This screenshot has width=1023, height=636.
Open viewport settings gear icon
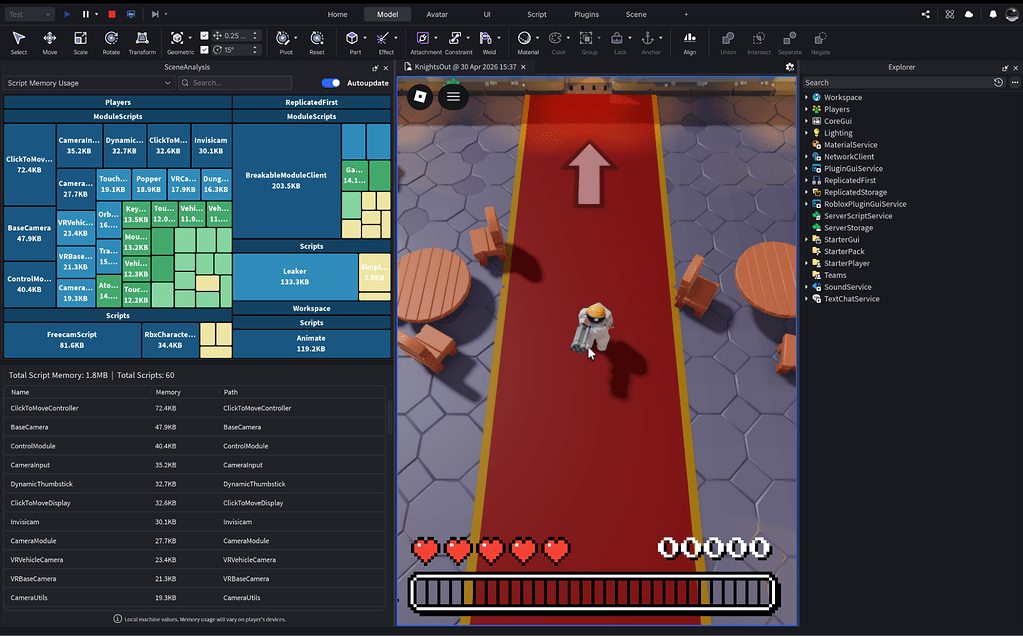pyautogui.click(x=789, y=67)
